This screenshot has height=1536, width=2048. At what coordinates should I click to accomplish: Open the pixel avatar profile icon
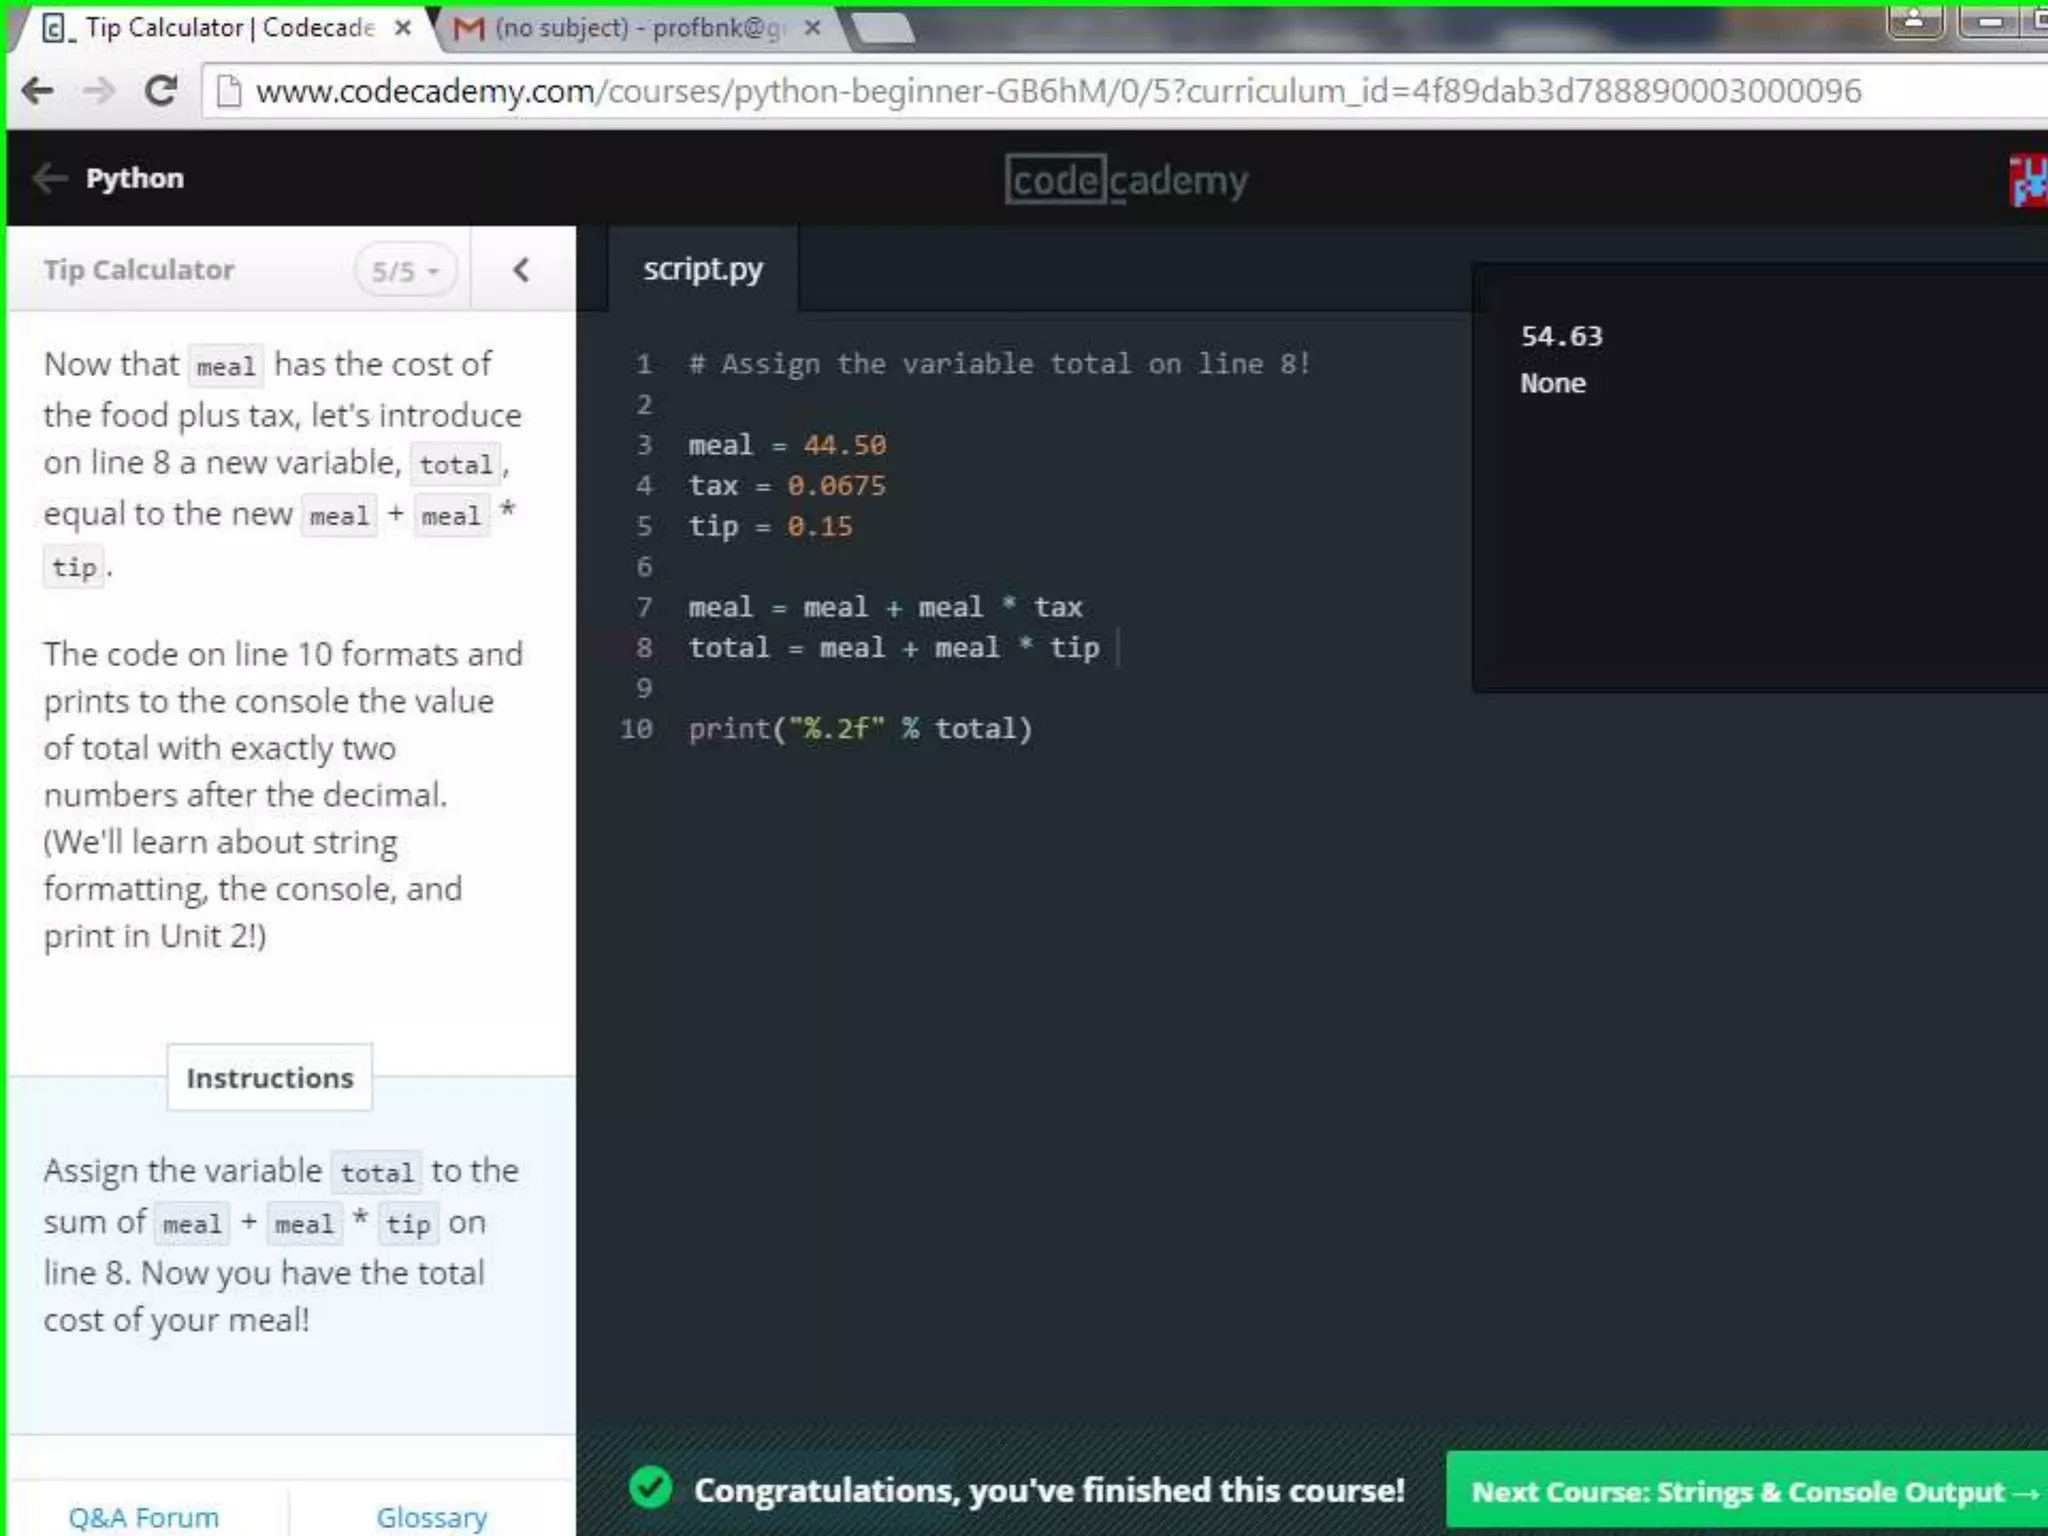(x=2028, y=182)
